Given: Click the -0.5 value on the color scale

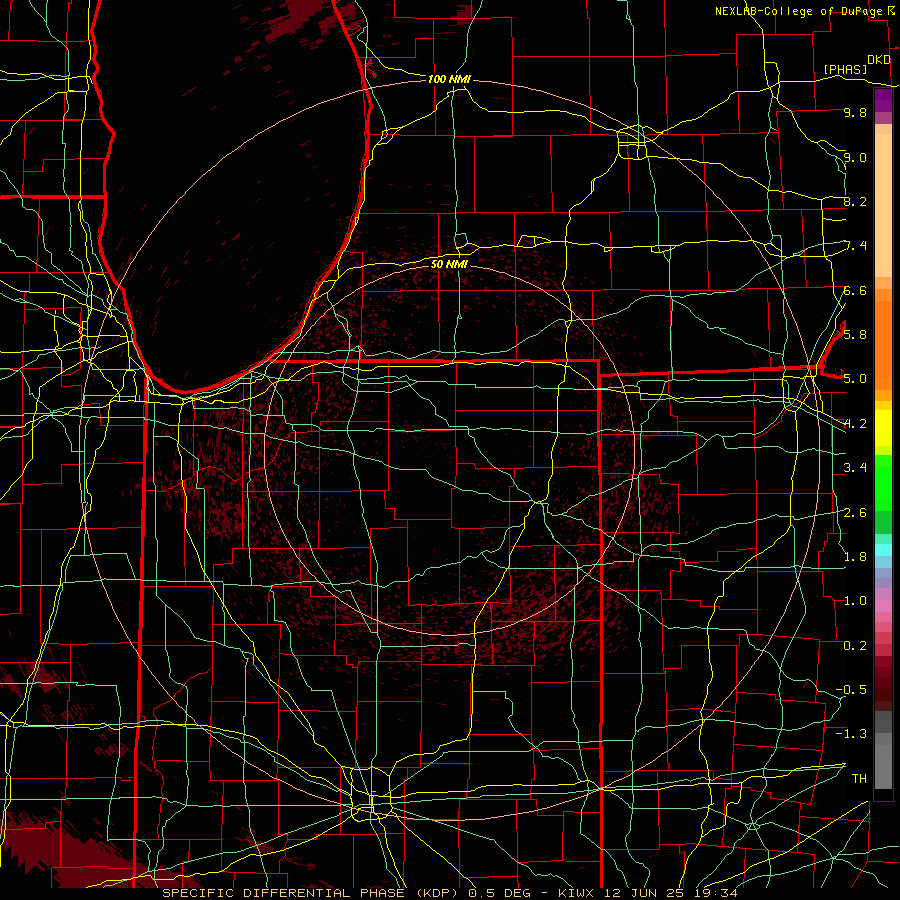Looking at the screenshot, I should 851,689.
